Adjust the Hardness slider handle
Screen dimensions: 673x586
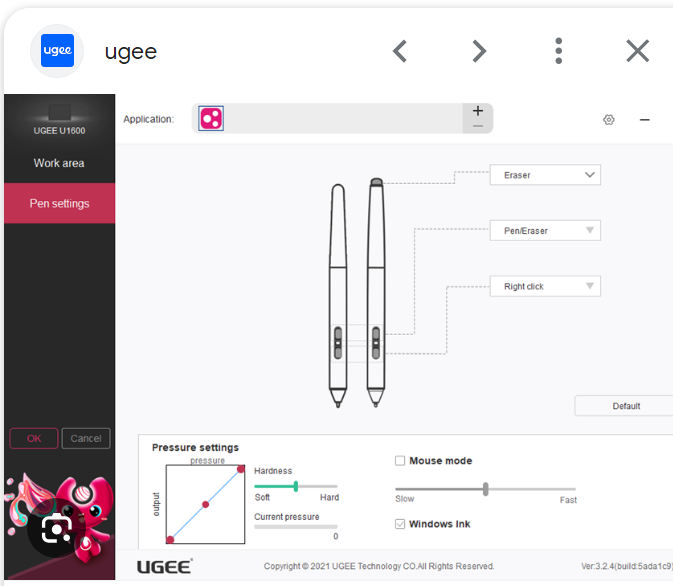point(296,486)
